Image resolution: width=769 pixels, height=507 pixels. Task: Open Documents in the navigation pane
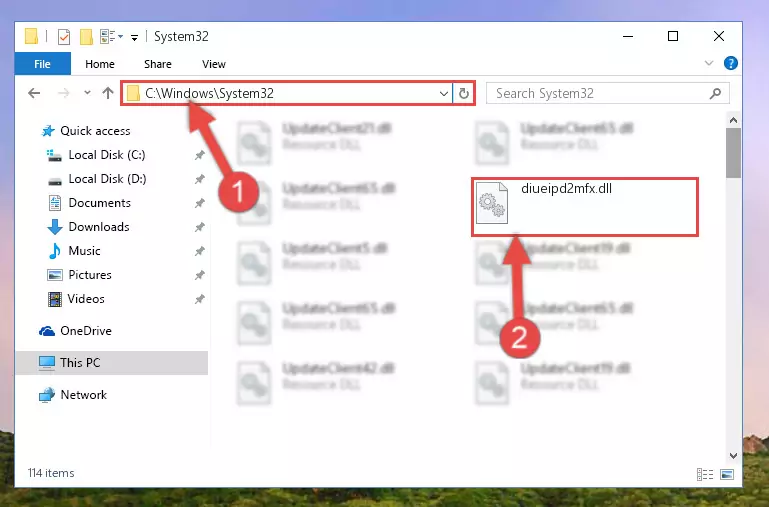pyautogui.click(x=100, y=203)
